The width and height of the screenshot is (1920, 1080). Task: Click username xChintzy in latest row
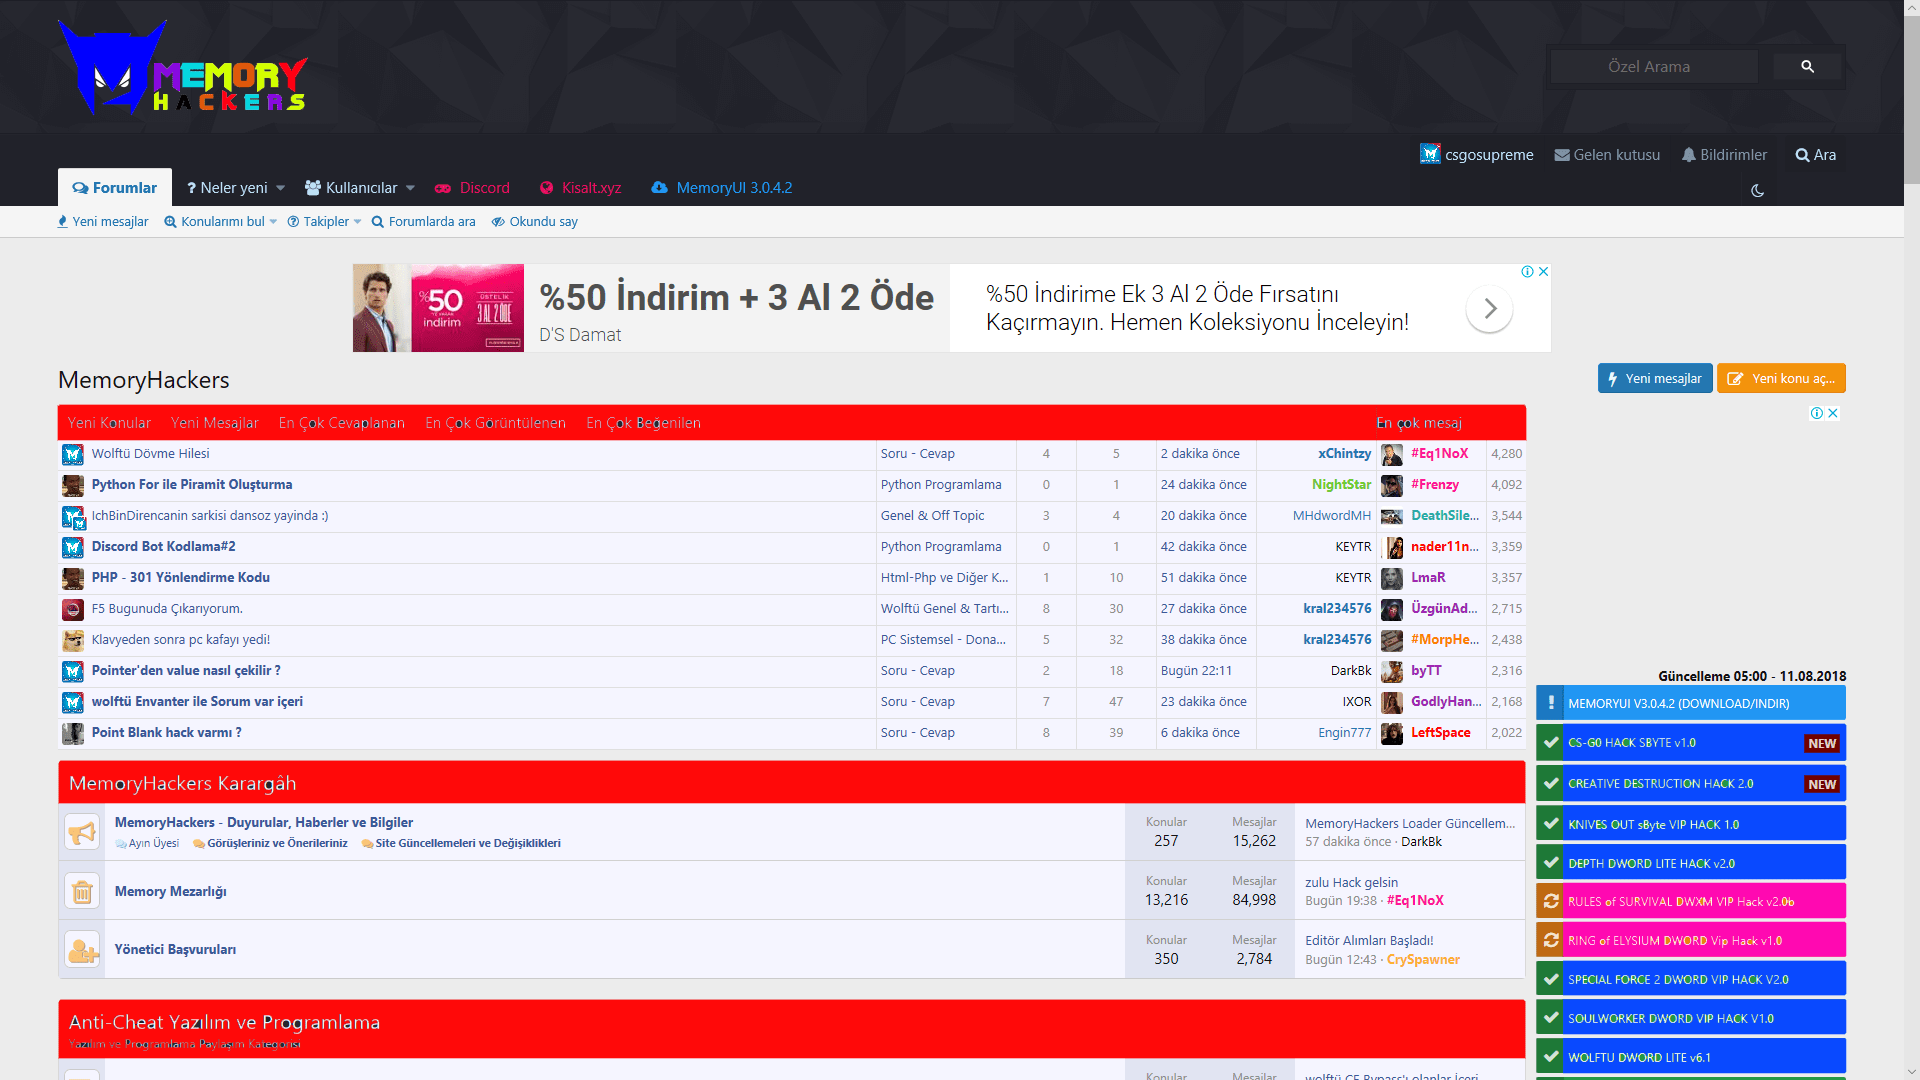1344,454
